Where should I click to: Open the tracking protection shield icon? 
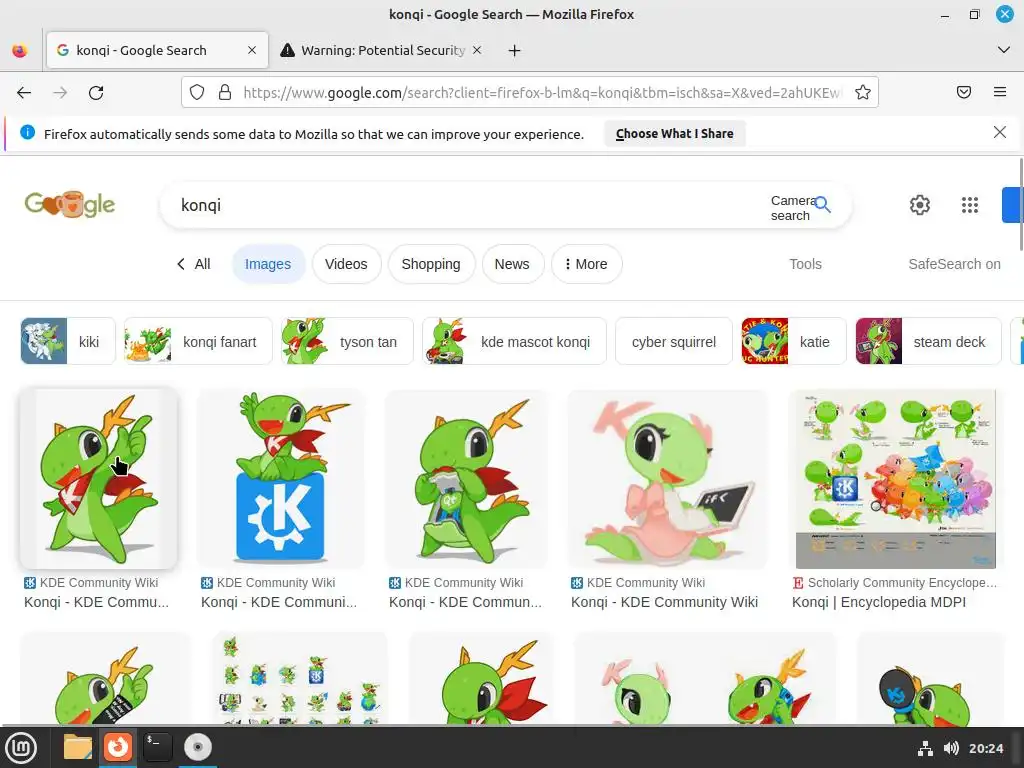pos(197,93)
